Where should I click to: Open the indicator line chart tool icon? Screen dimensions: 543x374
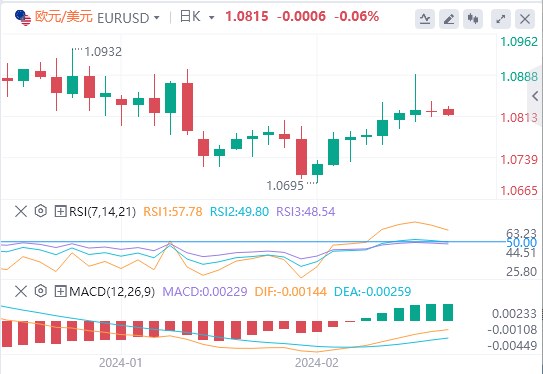coord(425,19)
